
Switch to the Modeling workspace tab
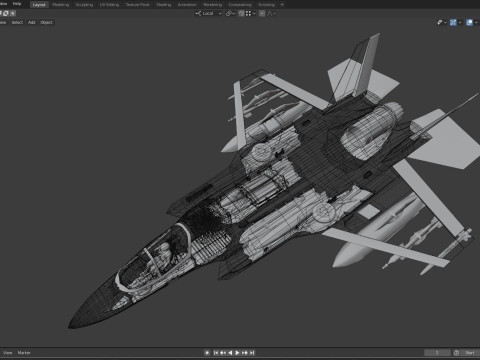coord(61,5)
